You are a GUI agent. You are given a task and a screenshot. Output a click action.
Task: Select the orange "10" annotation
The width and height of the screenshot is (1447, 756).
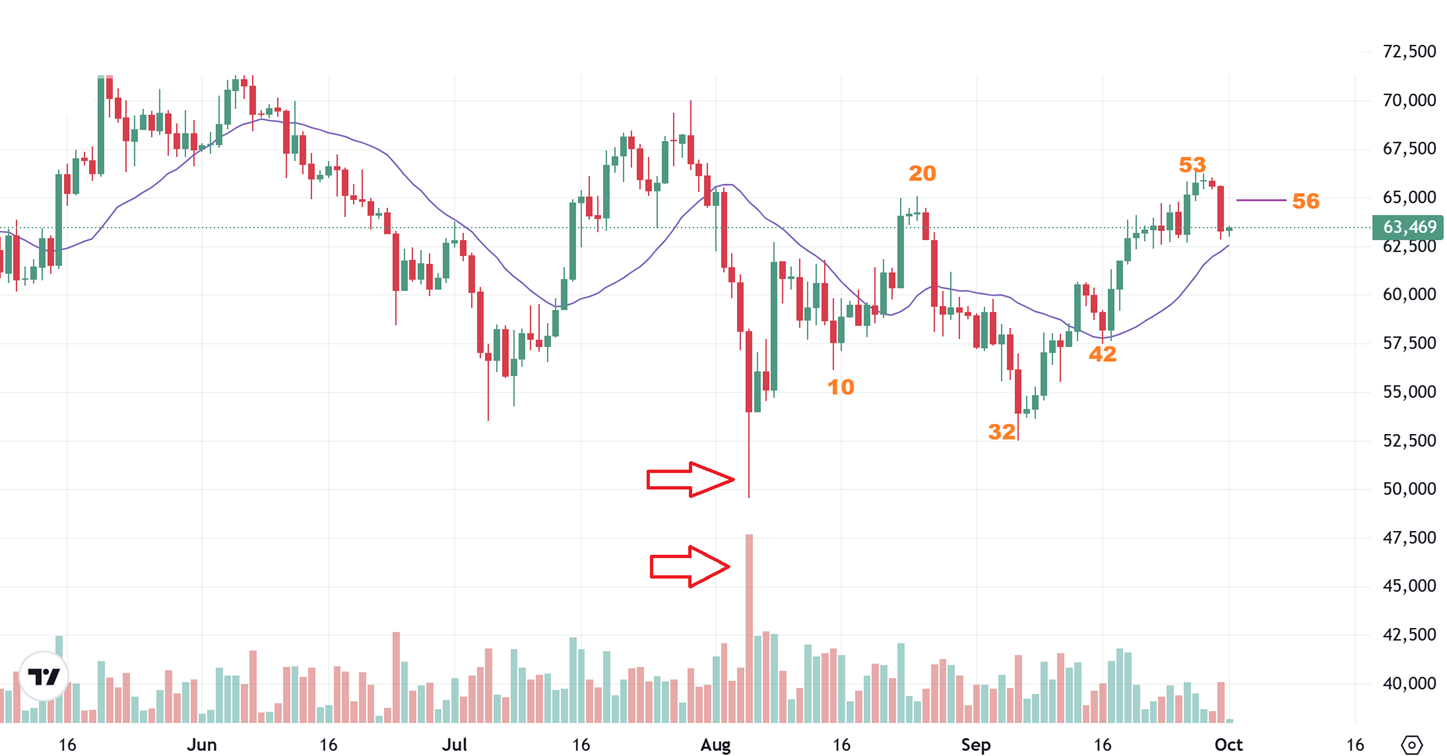click(x=841, y=387)
